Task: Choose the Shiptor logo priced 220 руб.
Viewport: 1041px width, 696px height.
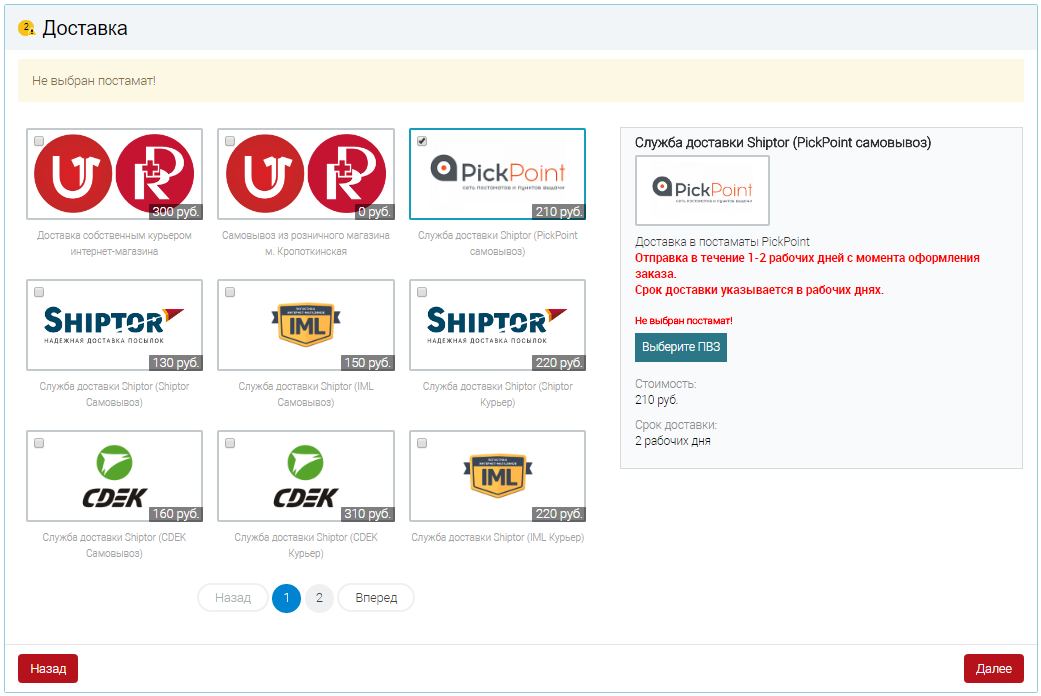Action: pyautogui.click(x=497, y=325)
